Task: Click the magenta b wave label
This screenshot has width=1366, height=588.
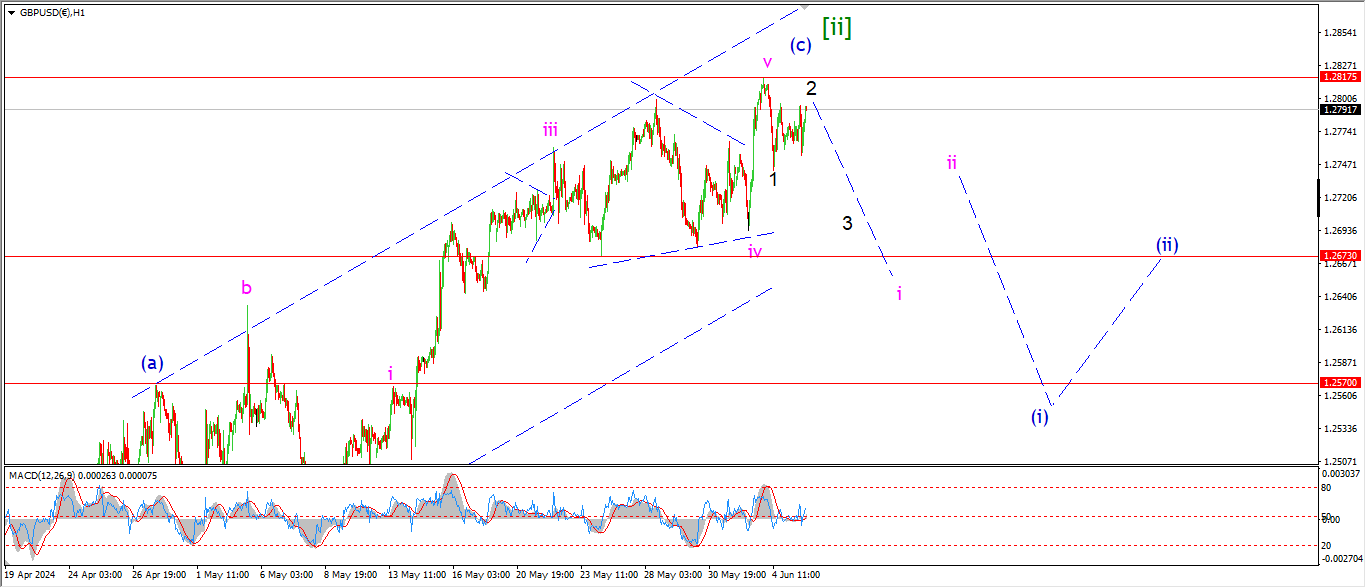Action: coord(246,288)
